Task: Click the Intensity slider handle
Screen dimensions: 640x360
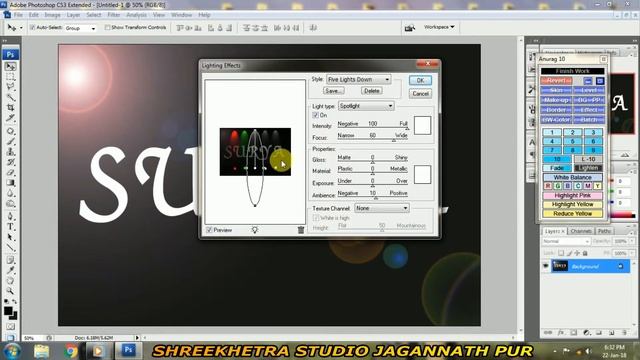Action: 407,128
